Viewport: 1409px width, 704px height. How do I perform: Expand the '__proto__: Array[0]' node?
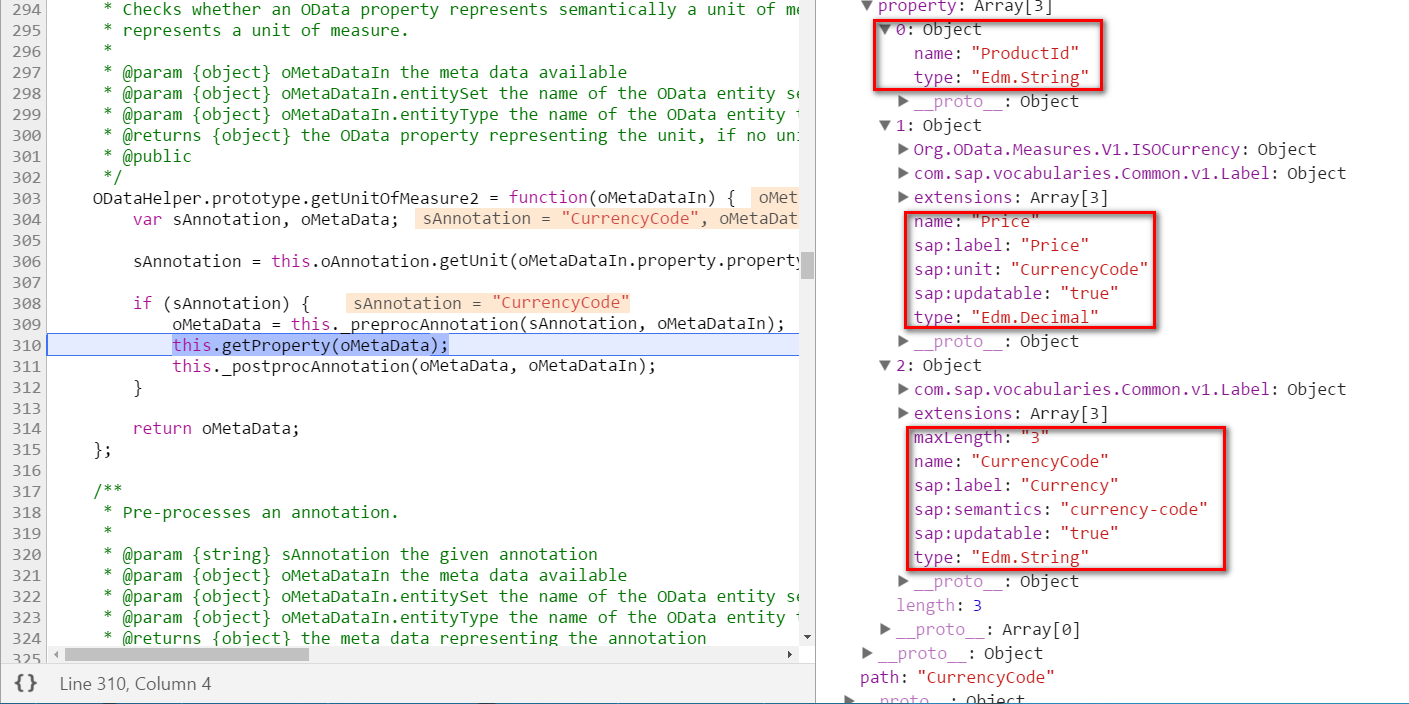pos(885,629)
